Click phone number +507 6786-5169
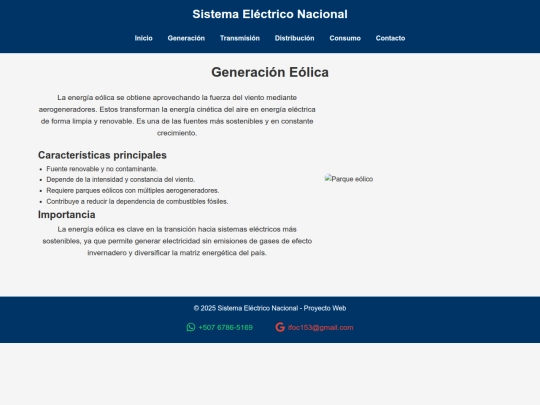 (226, 328)
